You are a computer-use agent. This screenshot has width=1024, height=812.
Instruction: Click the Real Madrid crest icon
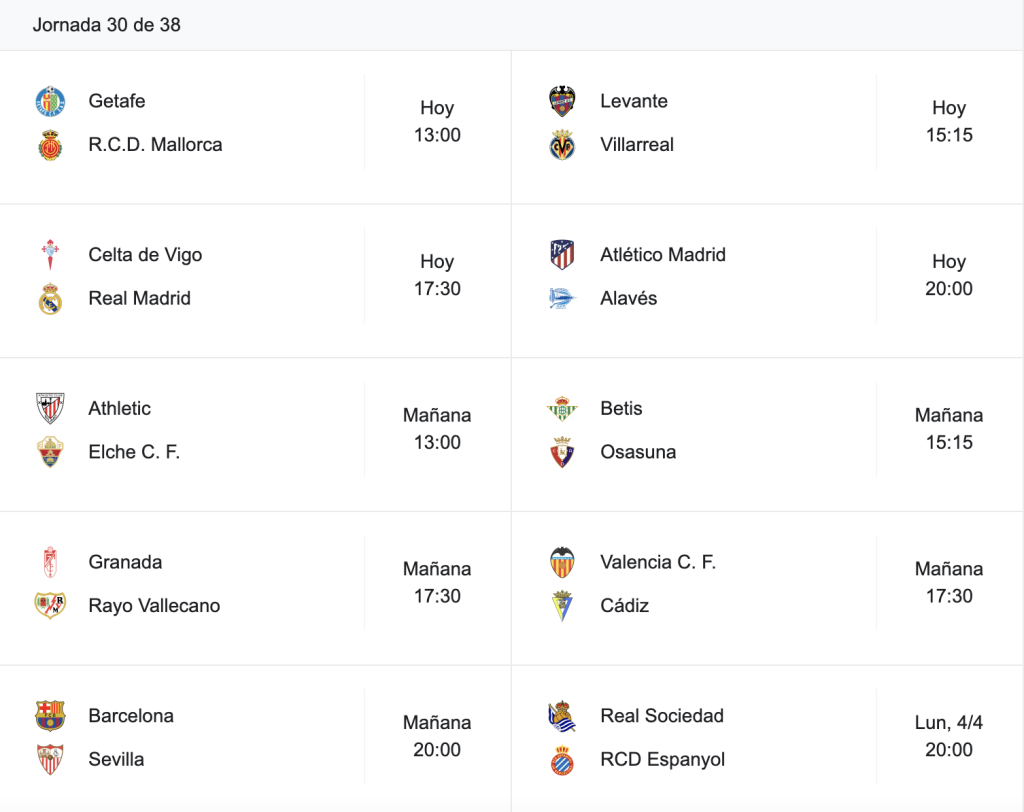pos(50,299)
